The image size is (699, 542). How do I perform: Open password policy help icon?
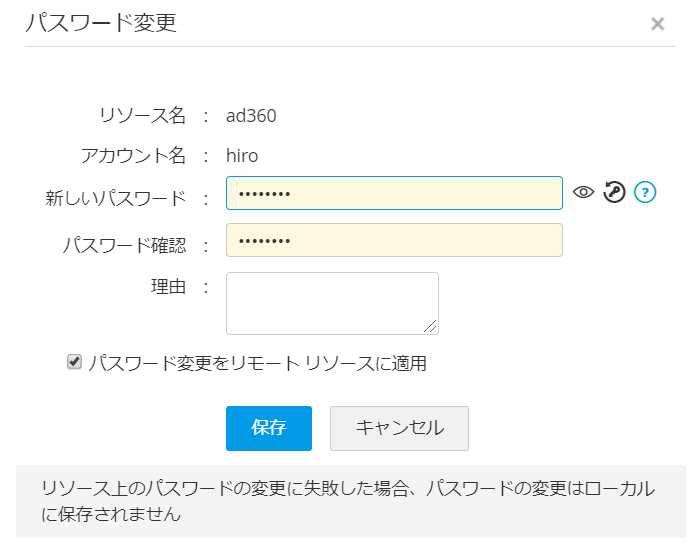coord(645,193)
